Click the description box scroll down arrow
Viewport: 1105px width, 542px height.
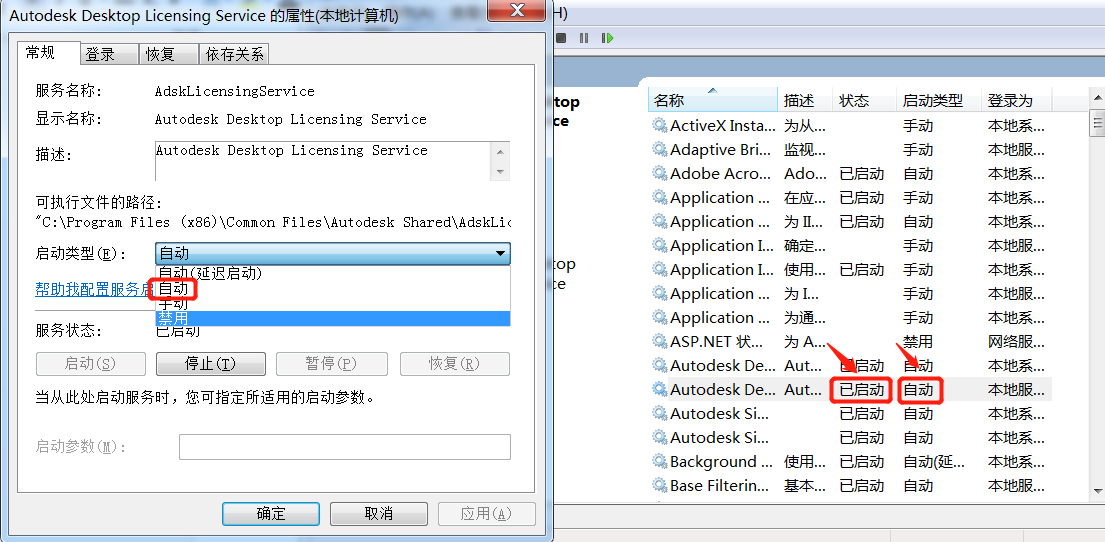[x=500, y=171]
